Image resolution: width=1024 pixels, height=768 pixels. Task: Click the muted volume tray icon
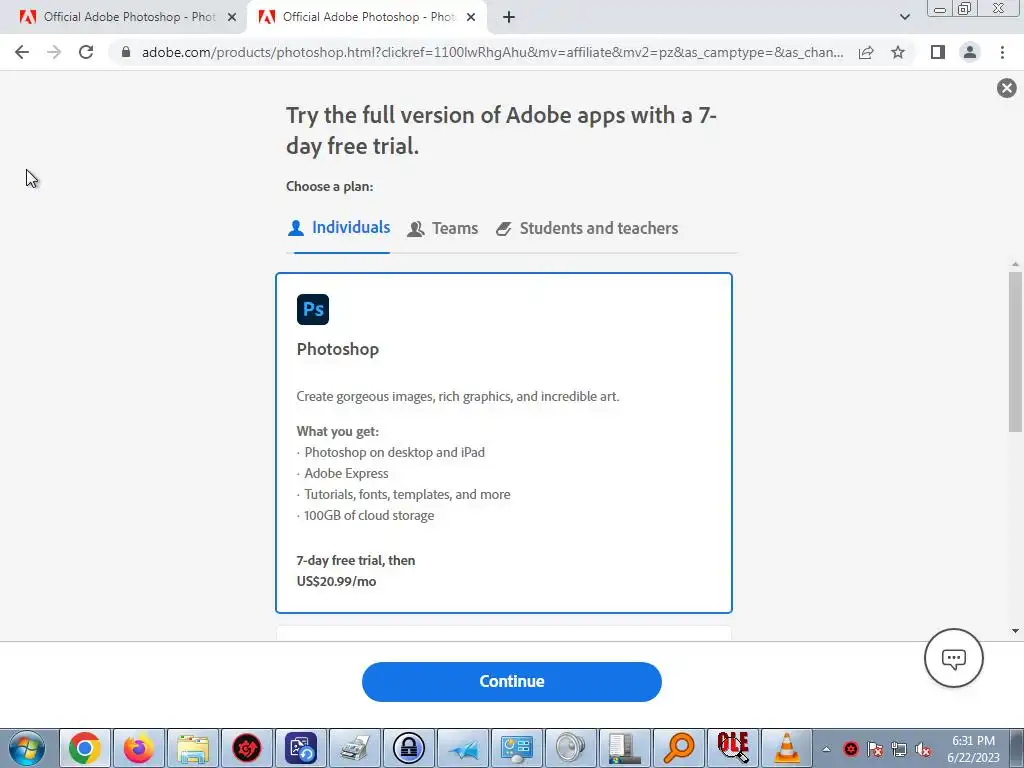(x=923, y=749)
